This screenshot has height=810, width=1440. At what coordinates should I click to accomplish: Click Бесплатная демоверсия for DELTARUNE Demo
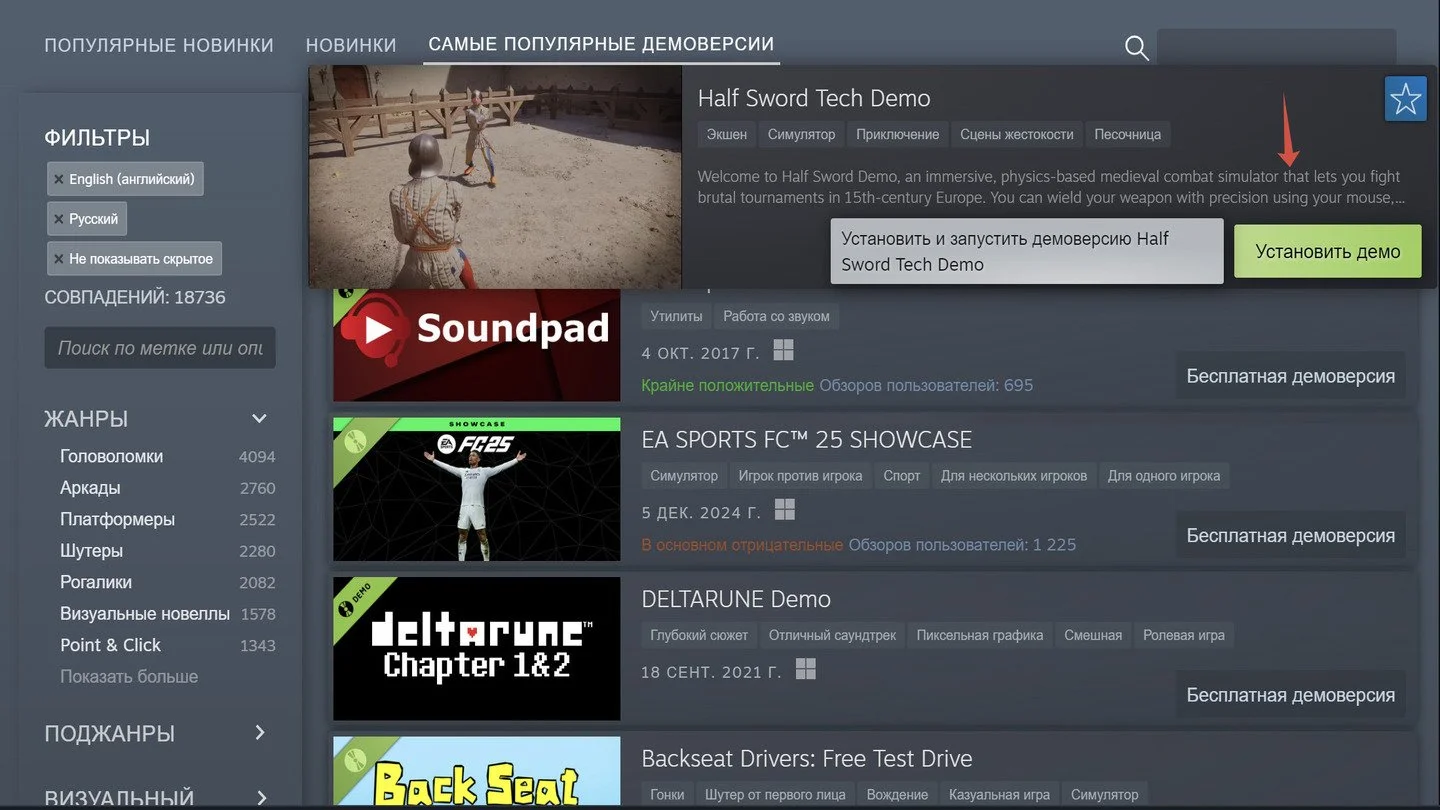pyautogui.click(x=1290, y=695)
